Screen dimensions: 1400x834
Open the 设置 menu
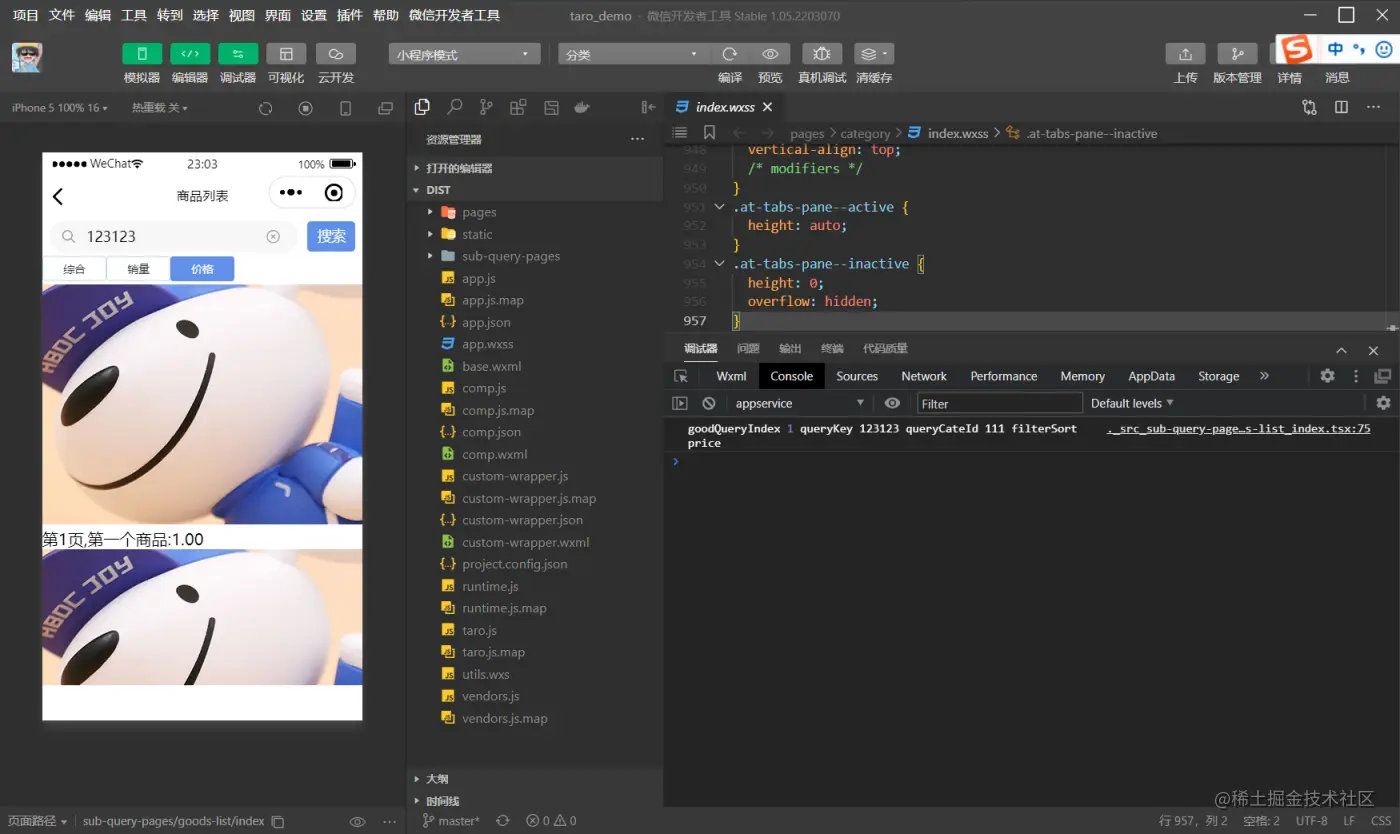[314, 15]
